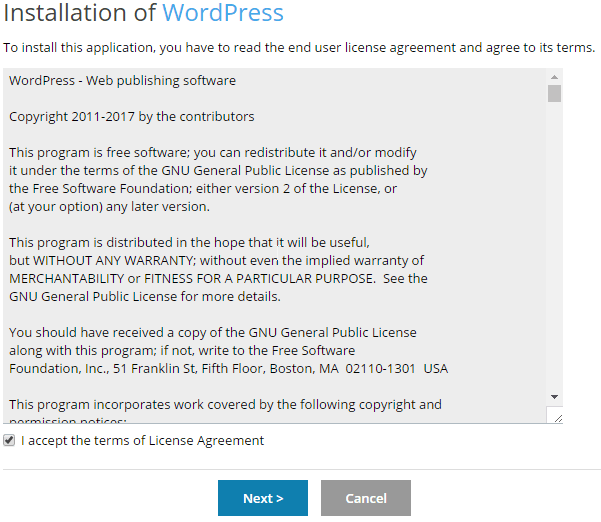601x522 pixels.
Task: Click 'MERCHANTABILITY or FITNESS FOR A PARTICULAR PURPOSE' line
Action: pyautogui.click(x=218, y=278)
